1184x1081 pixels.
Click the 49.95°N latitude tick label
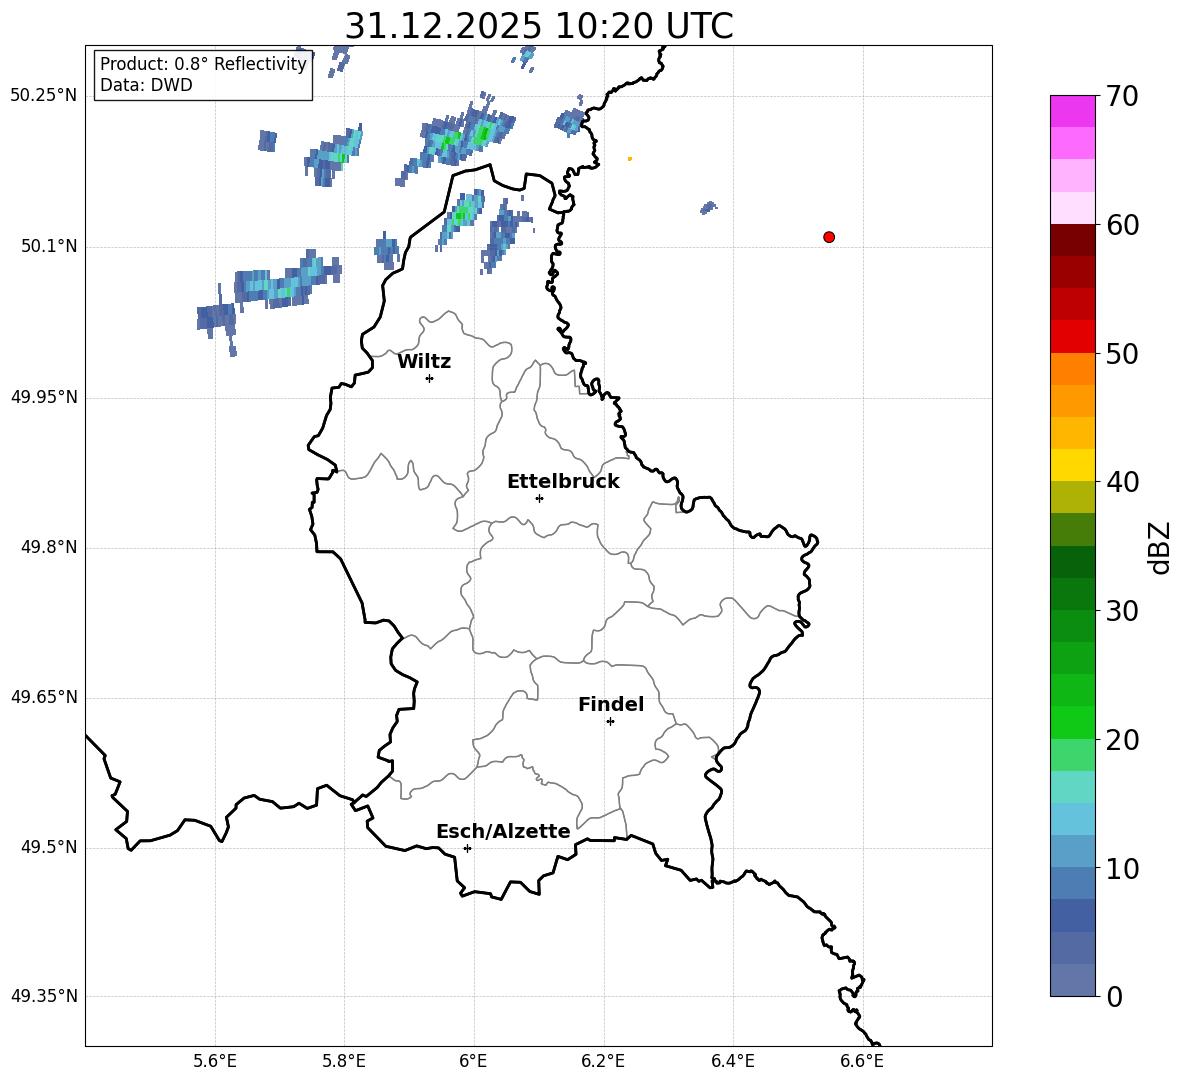click(44, 397)
